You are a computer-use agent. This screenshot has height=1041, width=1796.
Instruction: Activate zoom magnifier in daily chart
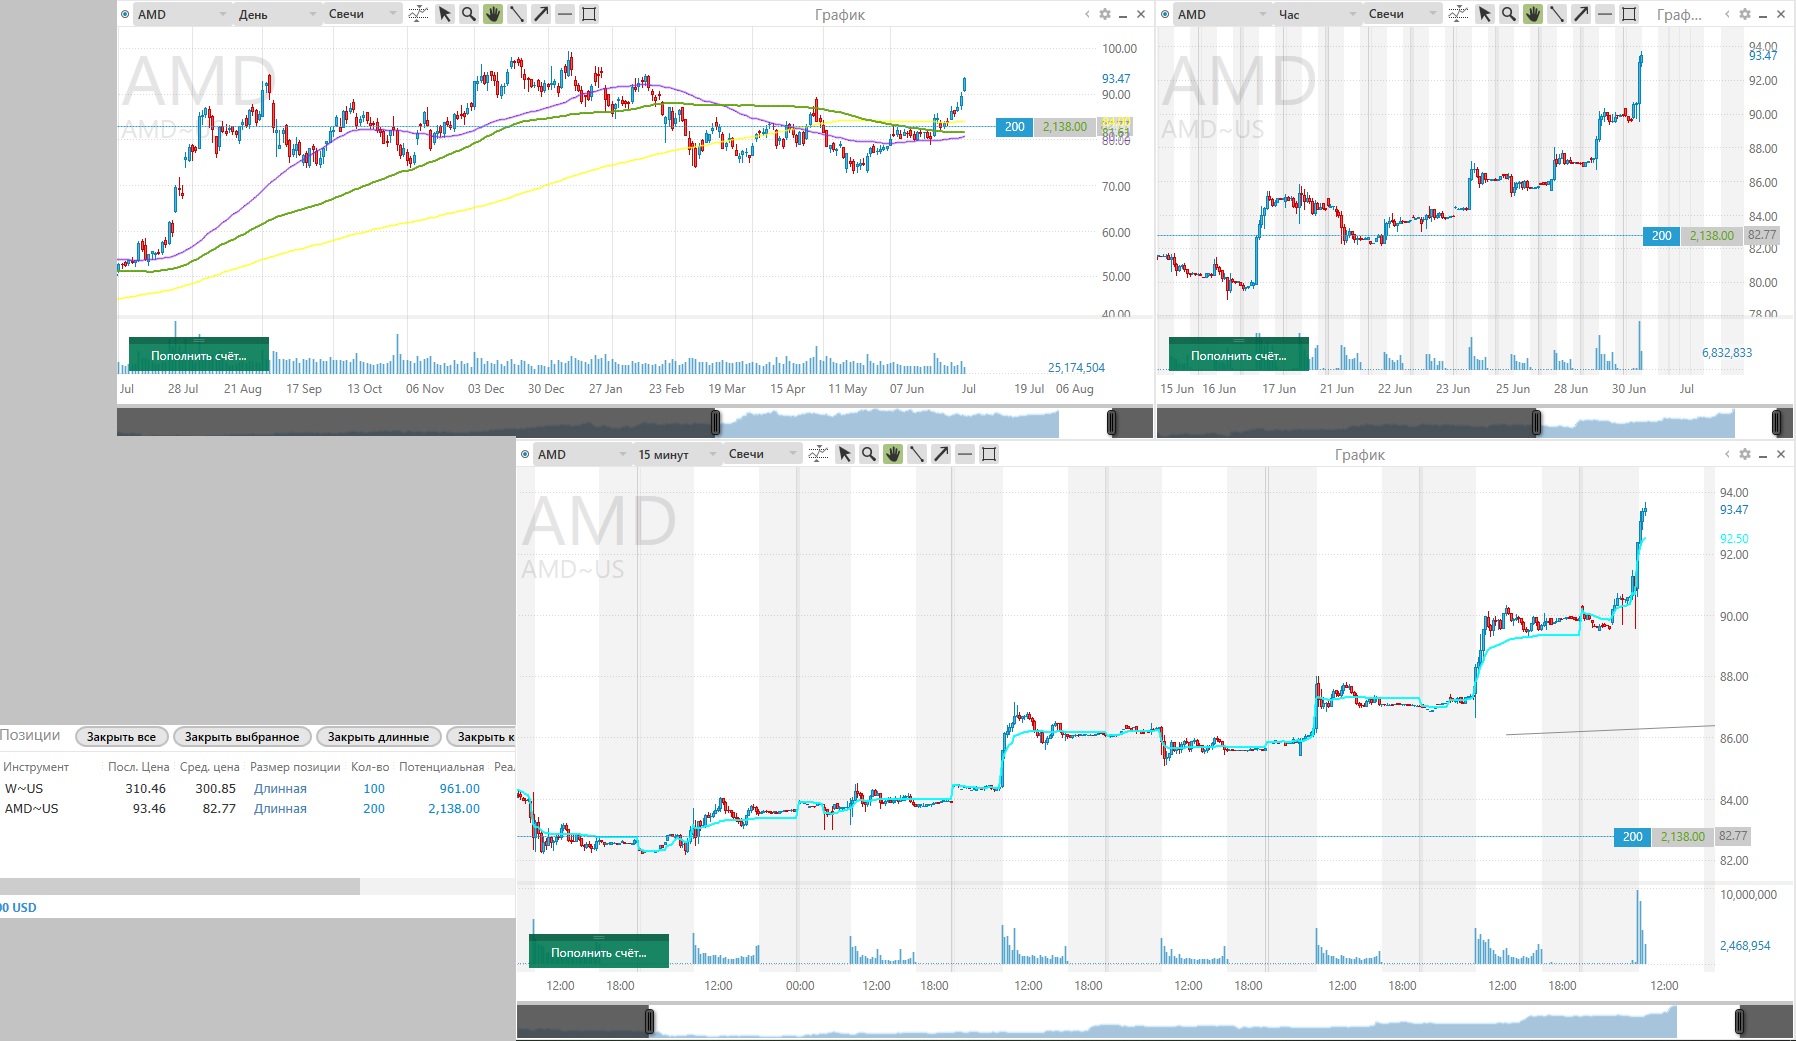pos(468,14)
